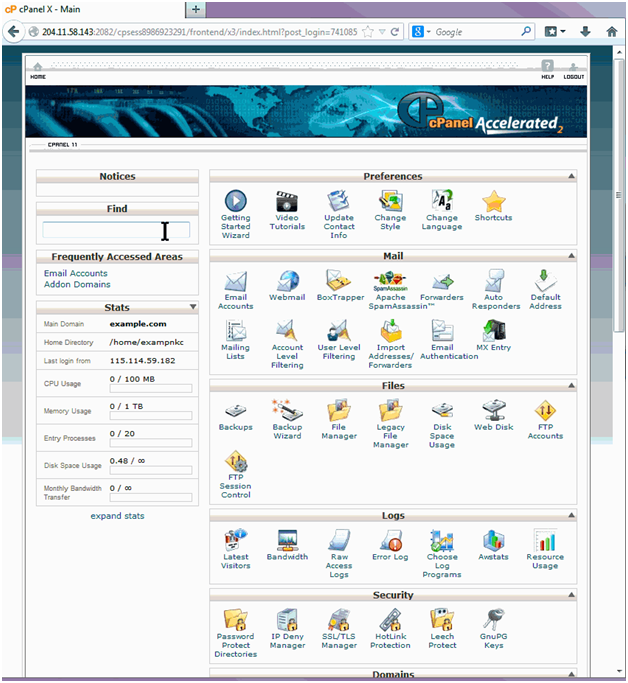Viewport: 628px width, 683px height.
Task: Open Raw Access Logs
Action: click(339, 553)
